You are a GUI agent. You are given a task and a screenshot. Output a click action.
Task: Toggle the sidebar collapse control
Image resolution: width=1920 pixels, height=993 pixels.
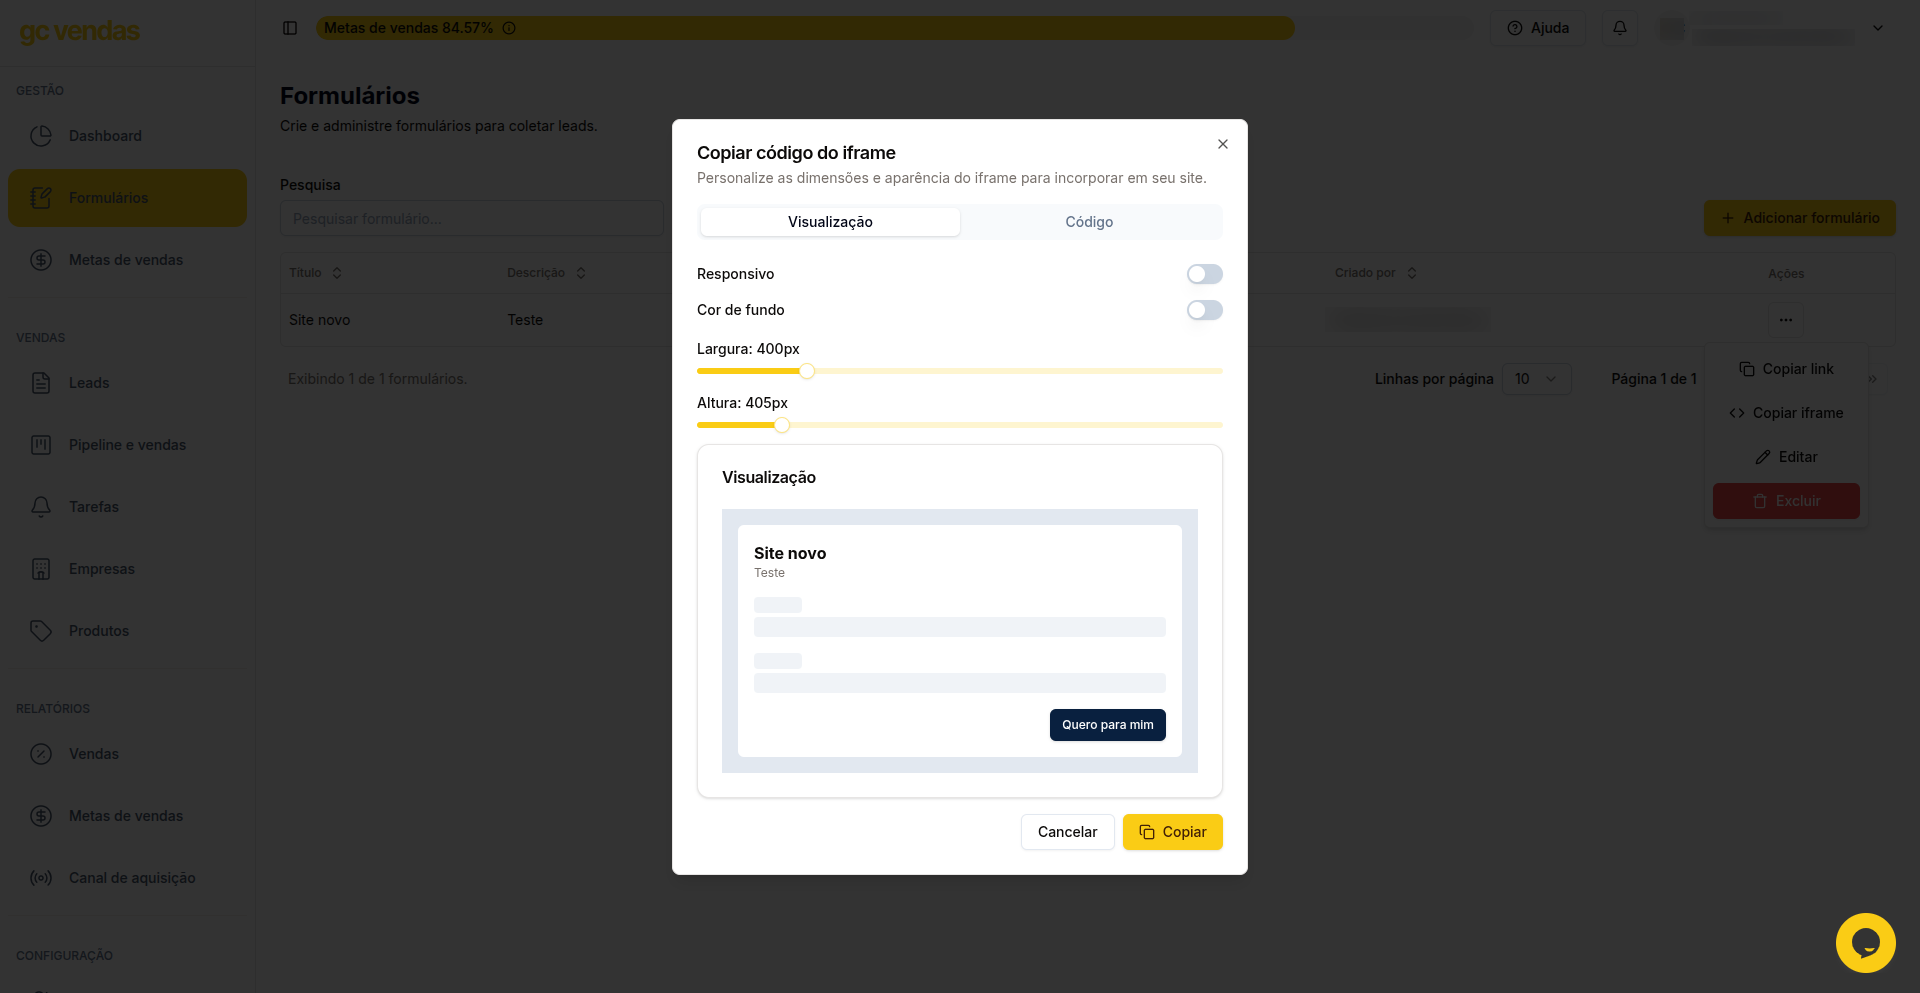(x=290, y=28)
